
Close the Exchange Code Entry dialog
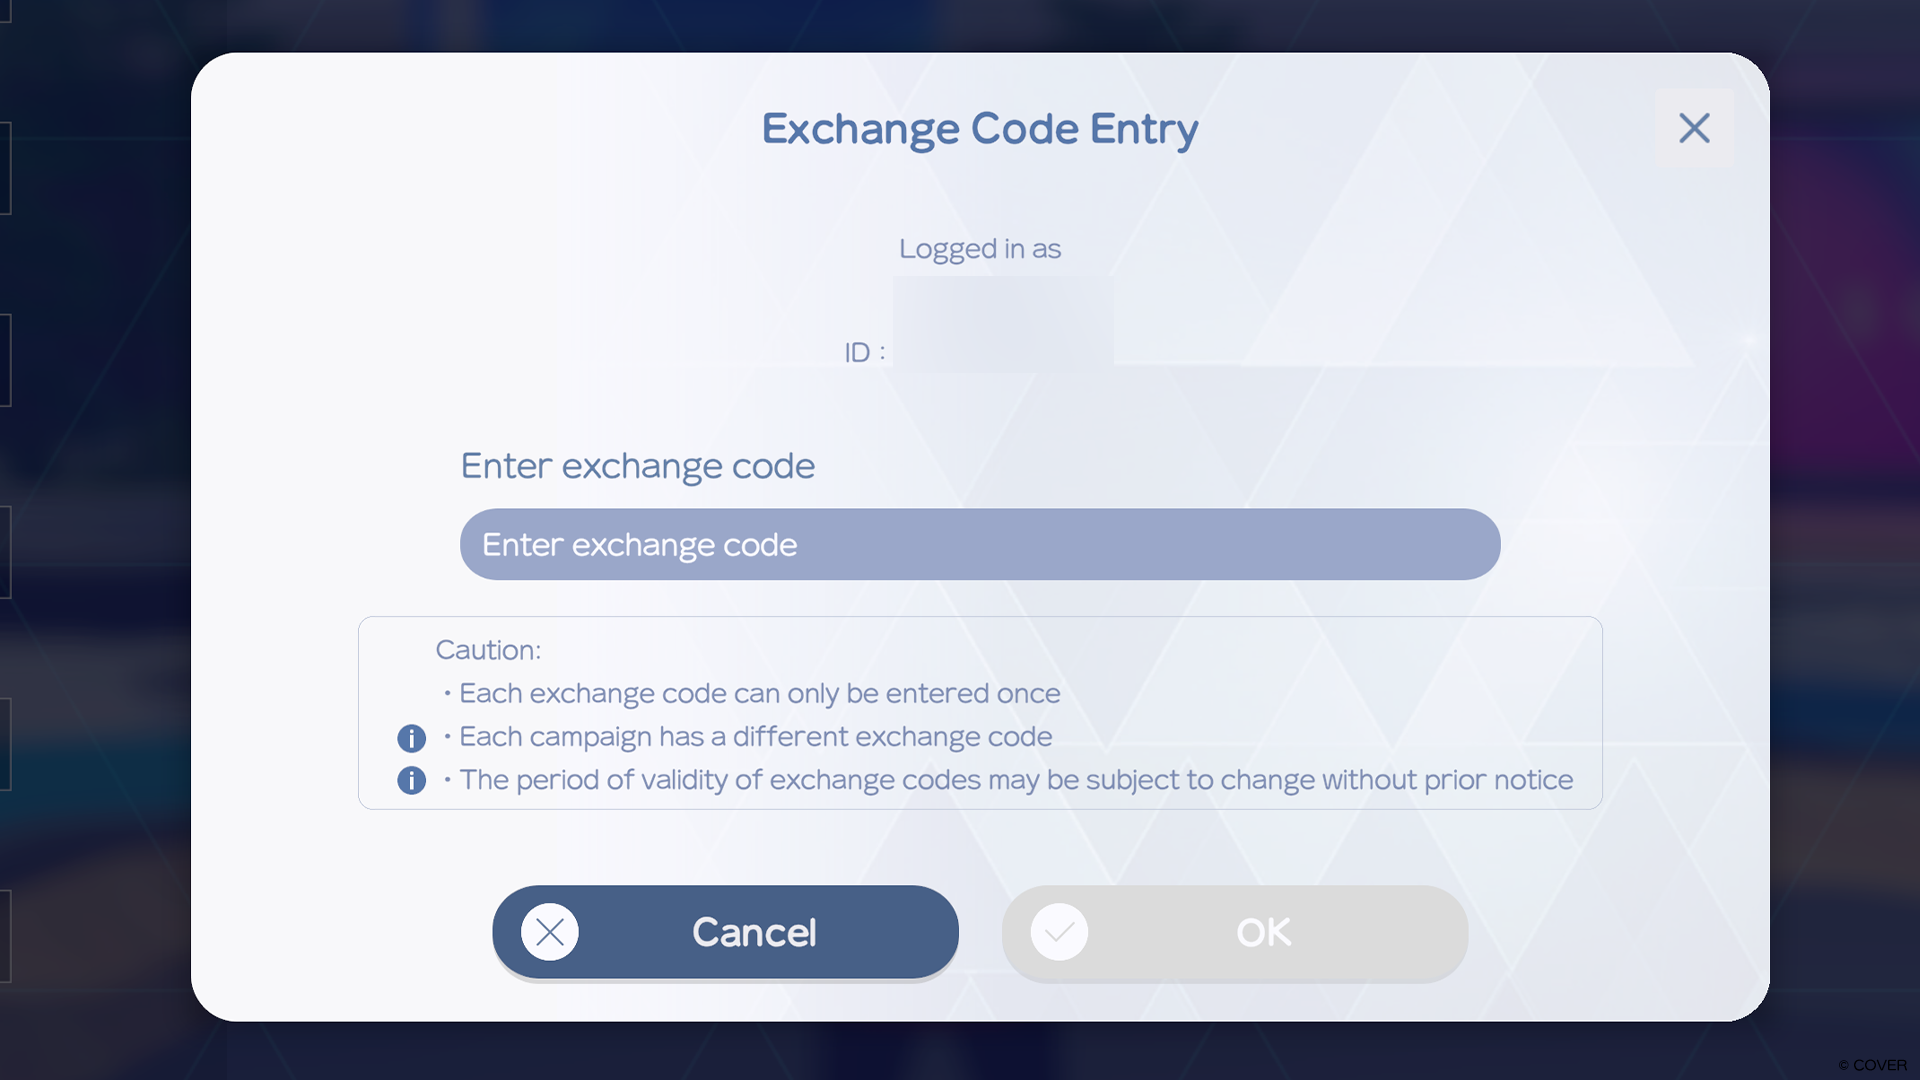pyautogui.click(x=1694, y=128)
